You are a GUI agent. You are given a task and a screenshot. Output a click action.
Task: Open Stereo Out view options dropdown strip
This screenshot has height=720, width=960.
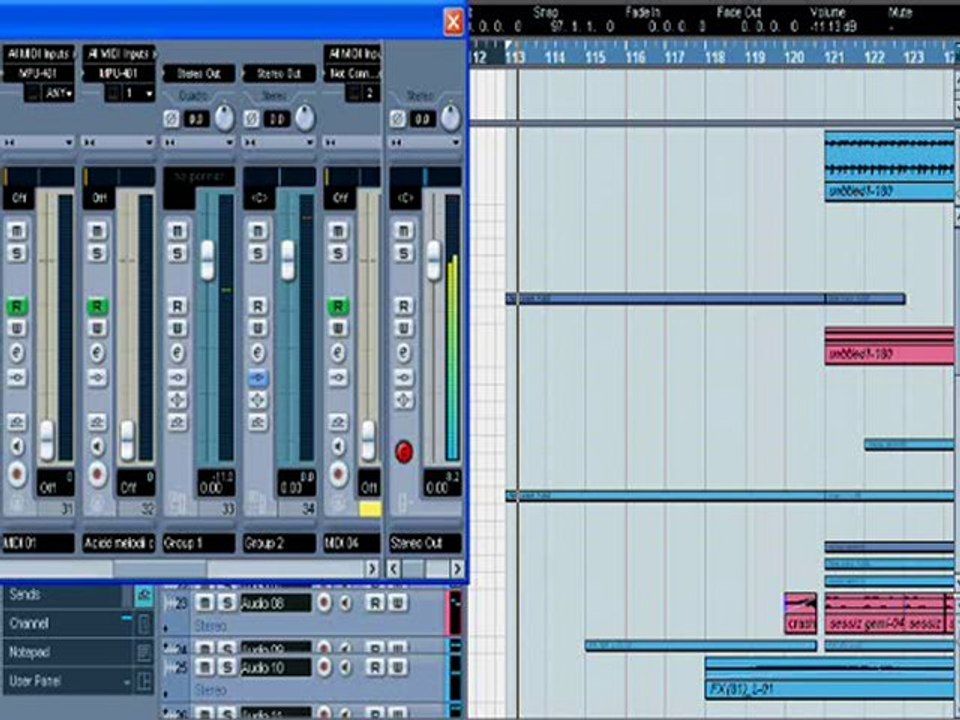pos(426,142)
